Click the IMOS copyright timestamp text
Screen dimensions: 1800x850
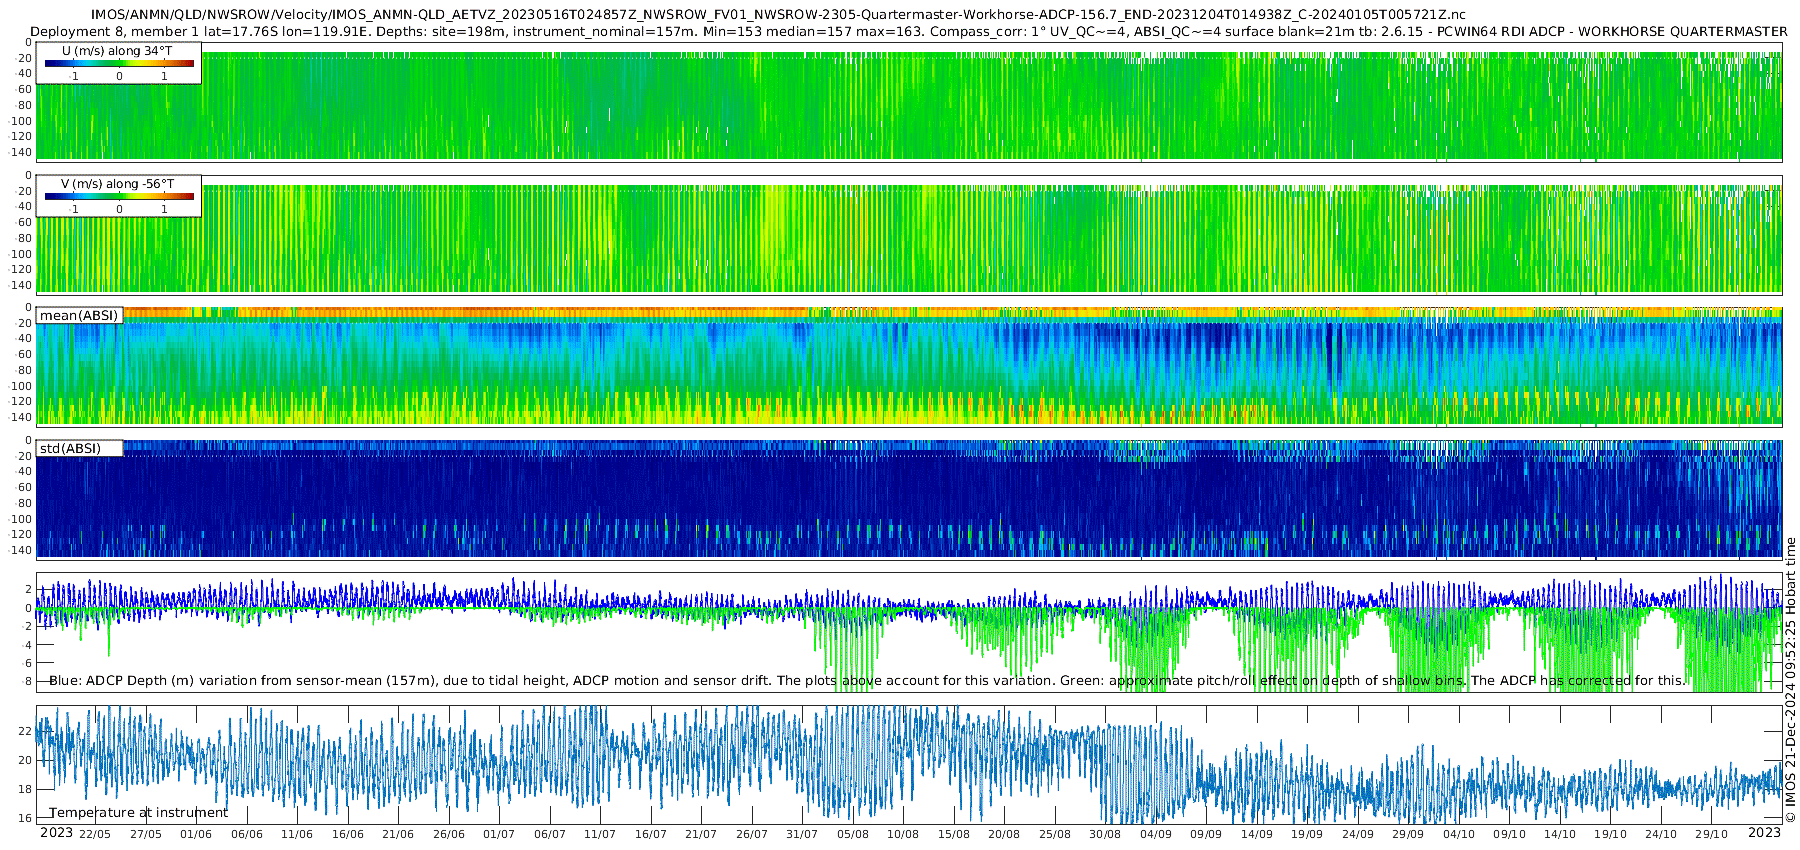click(1790, 680)
